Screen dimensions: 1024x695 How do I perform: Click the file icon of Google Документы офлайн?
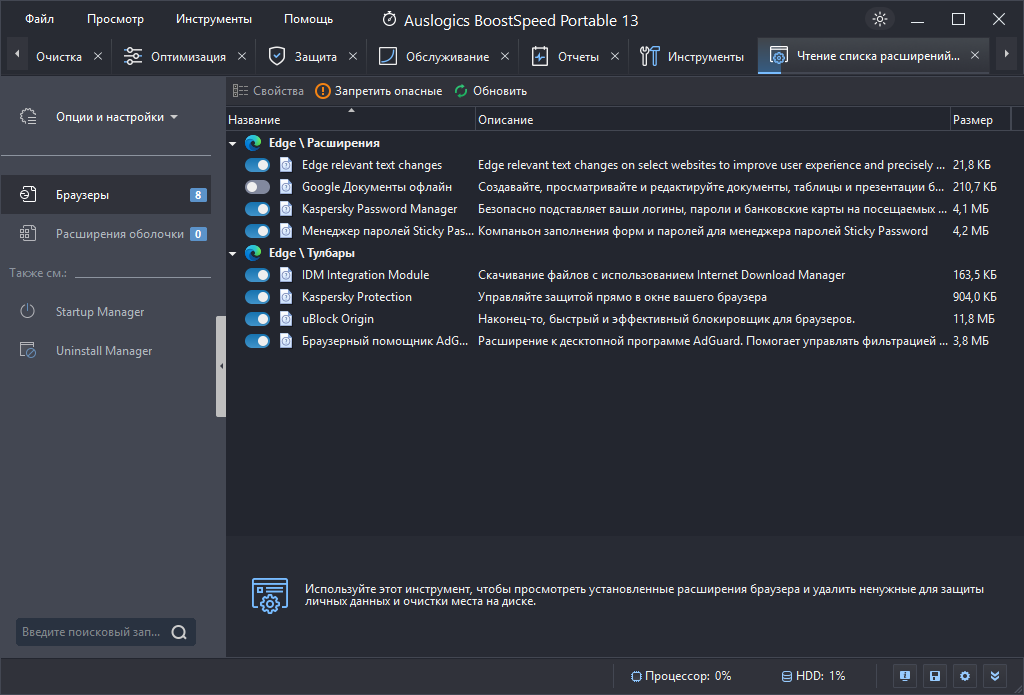286,187
